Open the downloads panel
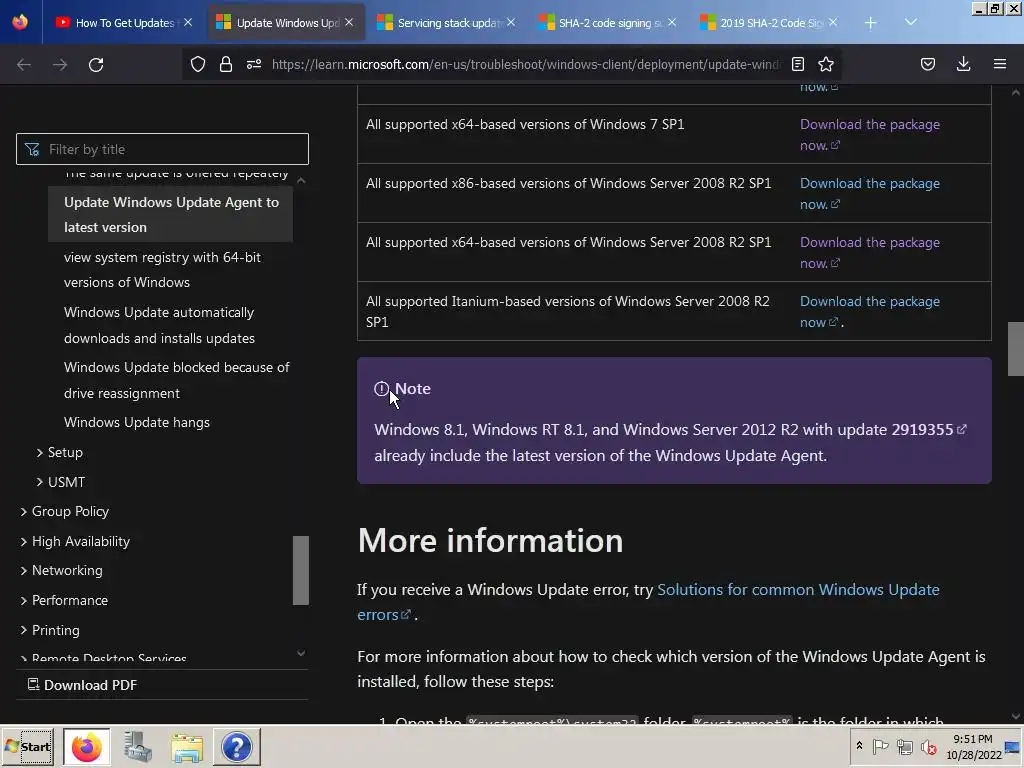The image size is (1024, 768). 963,64
